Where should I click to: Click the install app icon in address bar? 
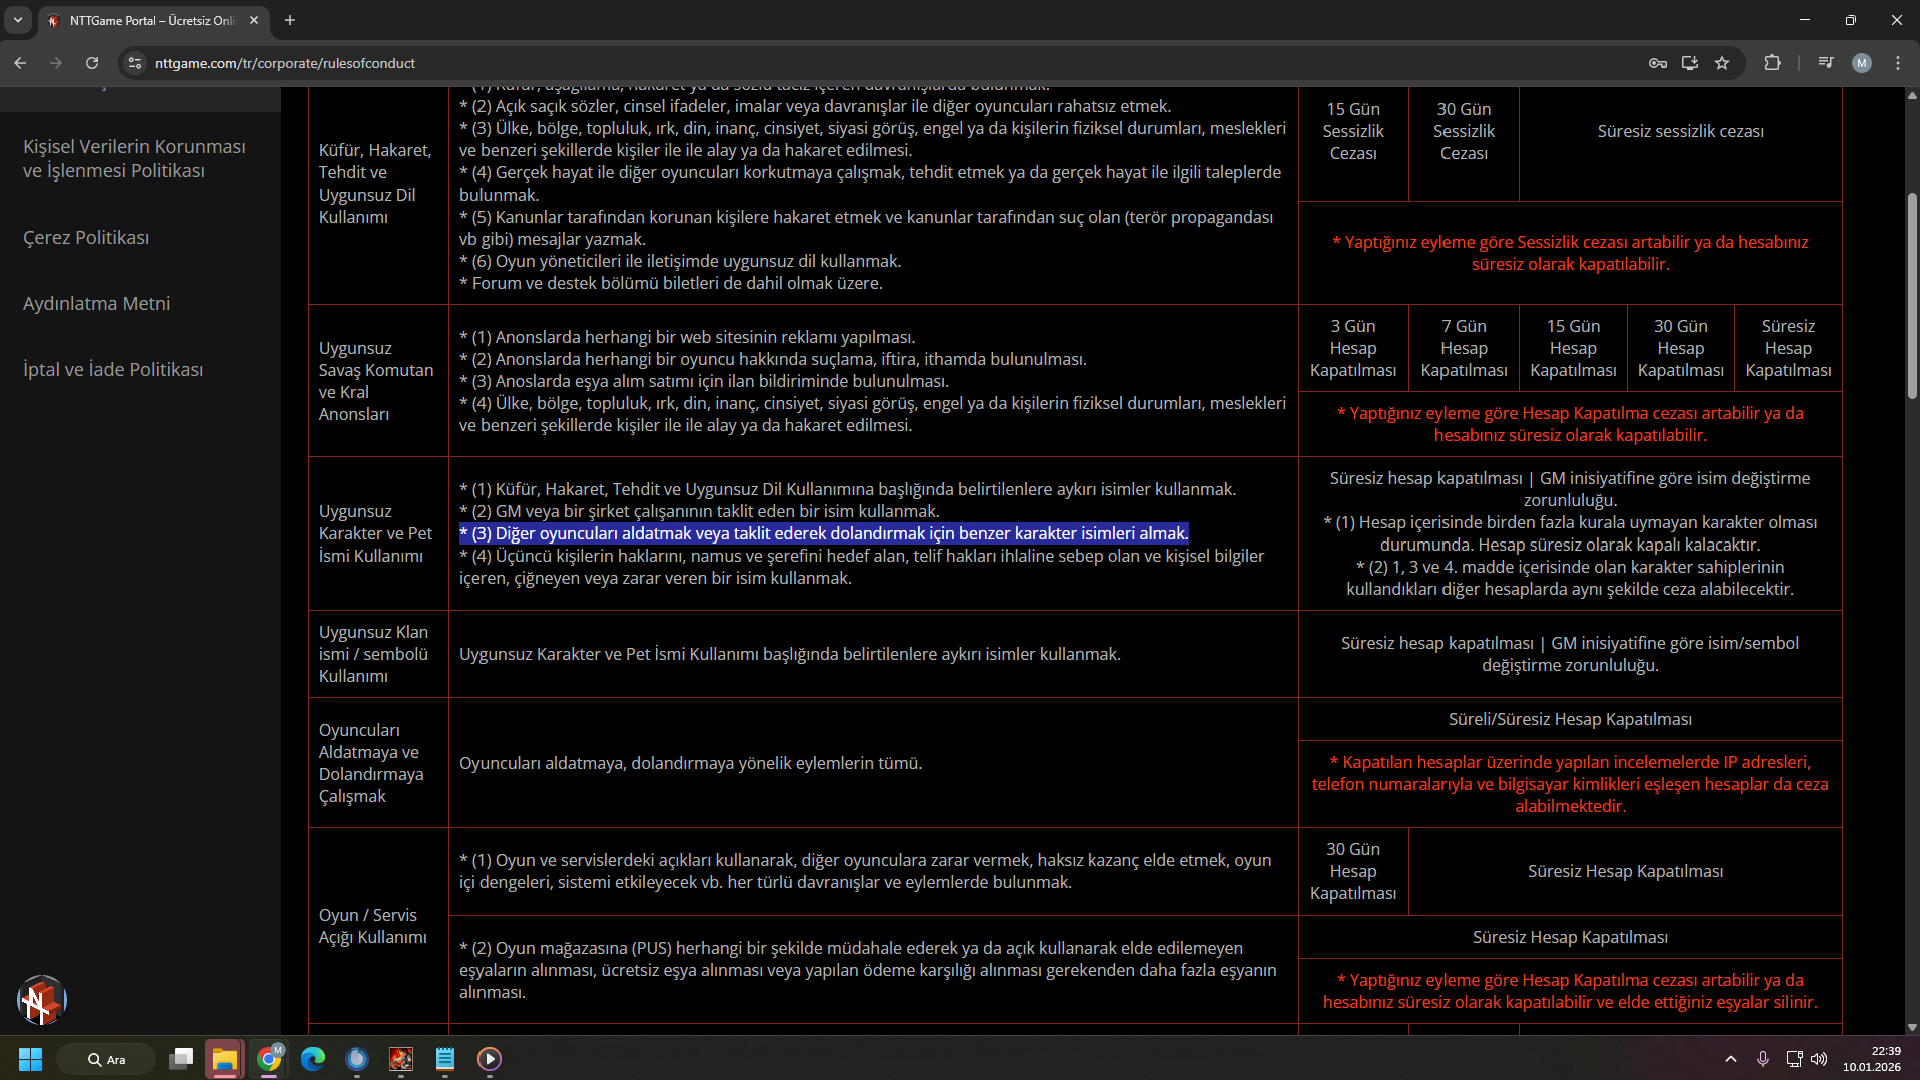click(1690, 63)
